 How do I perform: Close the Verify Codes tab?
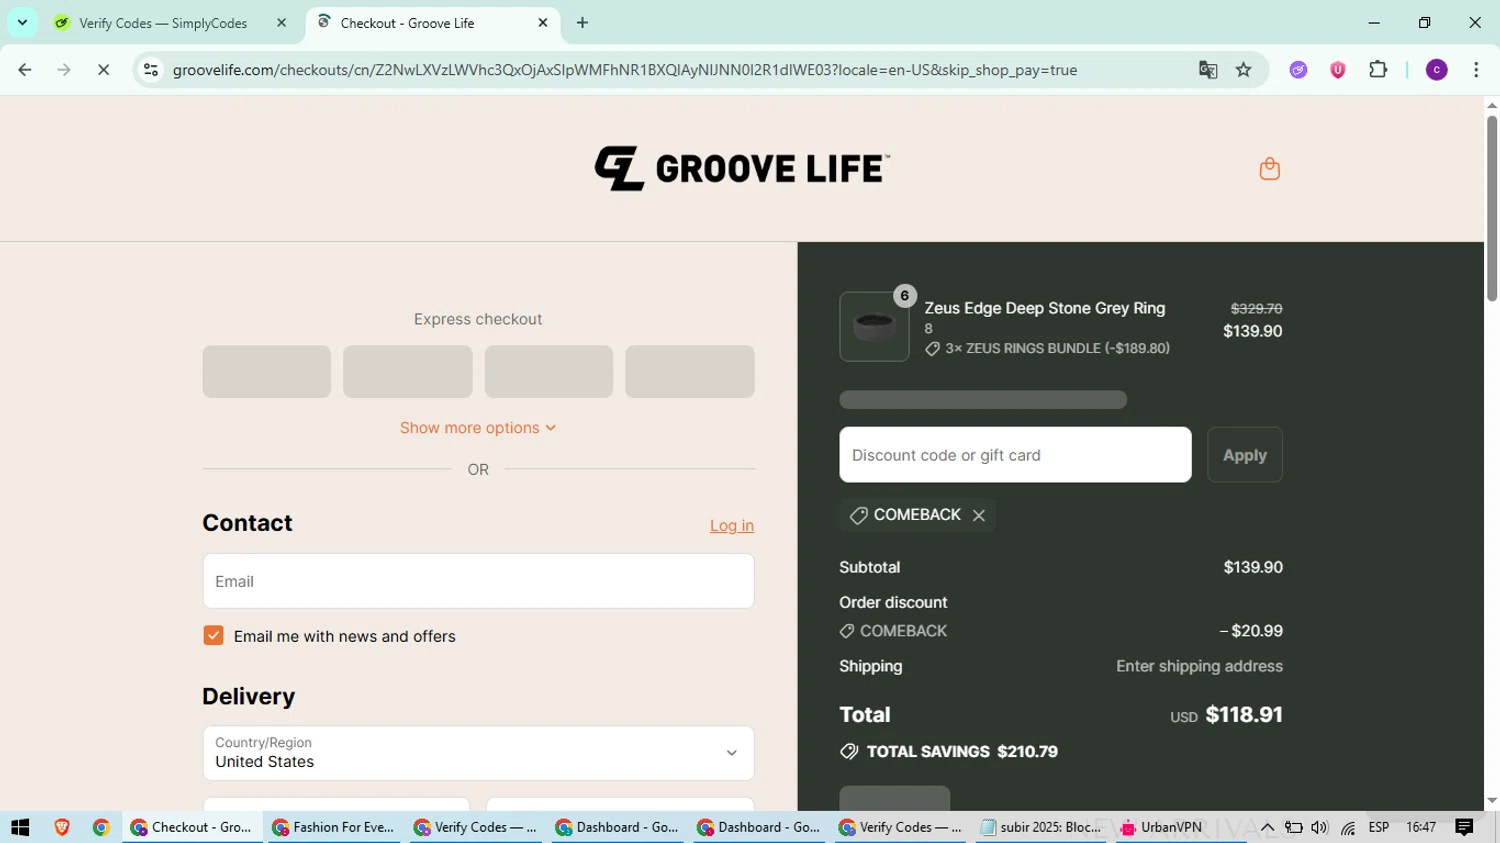pos(281,23)
